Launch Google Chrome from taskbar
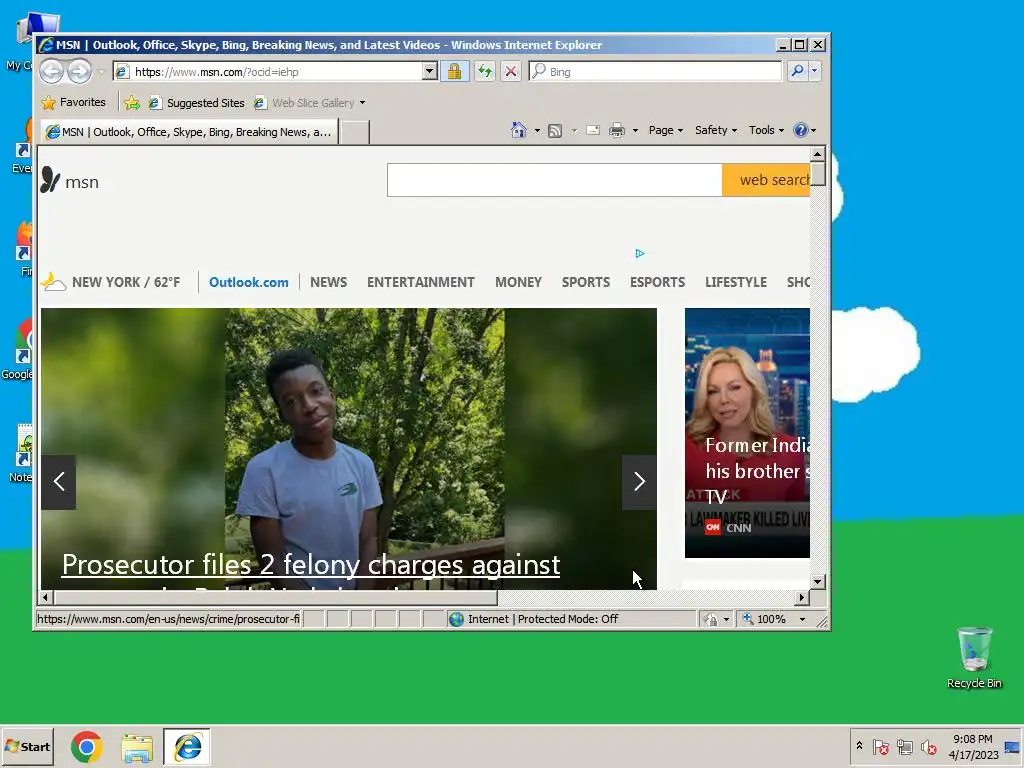1024x768 pixels. tap(86, 746)
